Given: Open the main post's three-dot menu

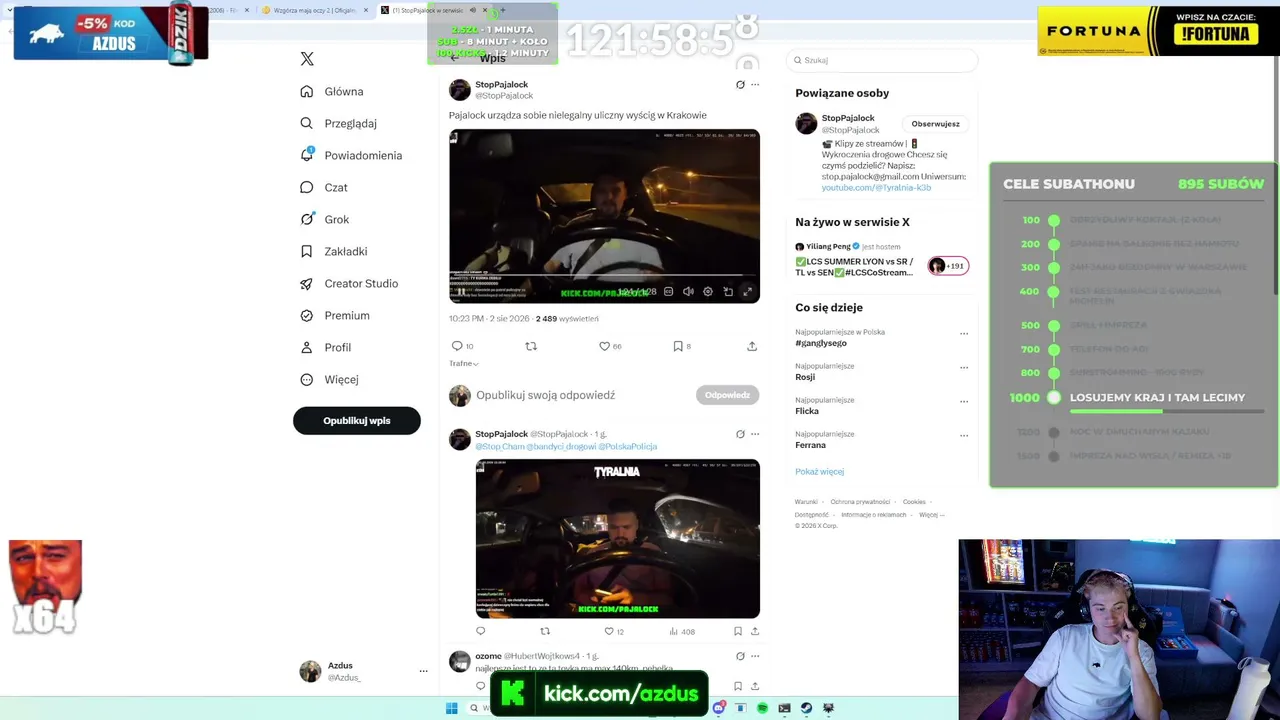Looking at the screenshot, I should tap(755, 85).
